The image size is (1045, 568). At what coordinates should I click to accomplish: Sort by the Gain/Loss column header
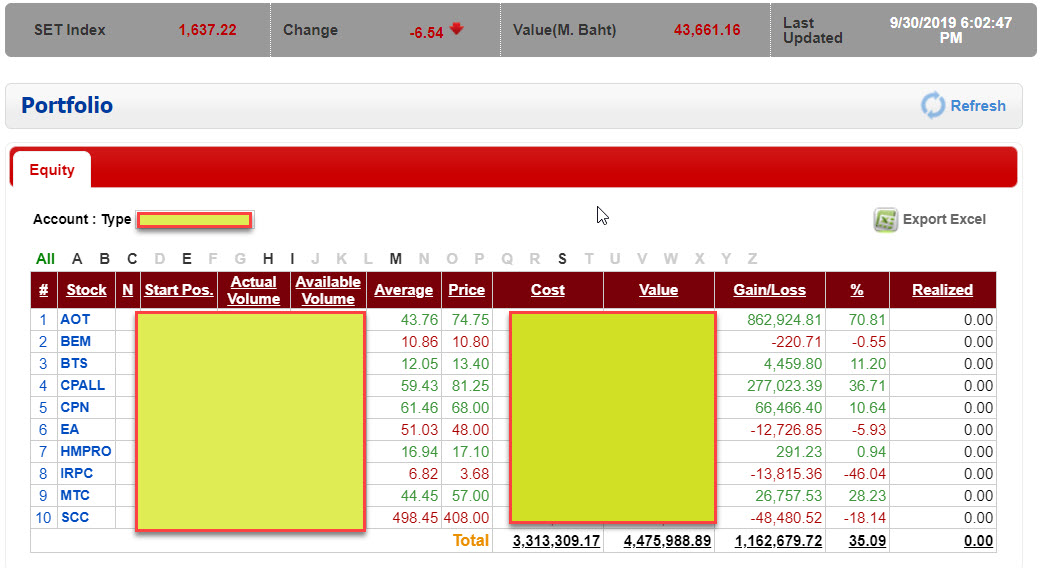(x=770, y=290)
